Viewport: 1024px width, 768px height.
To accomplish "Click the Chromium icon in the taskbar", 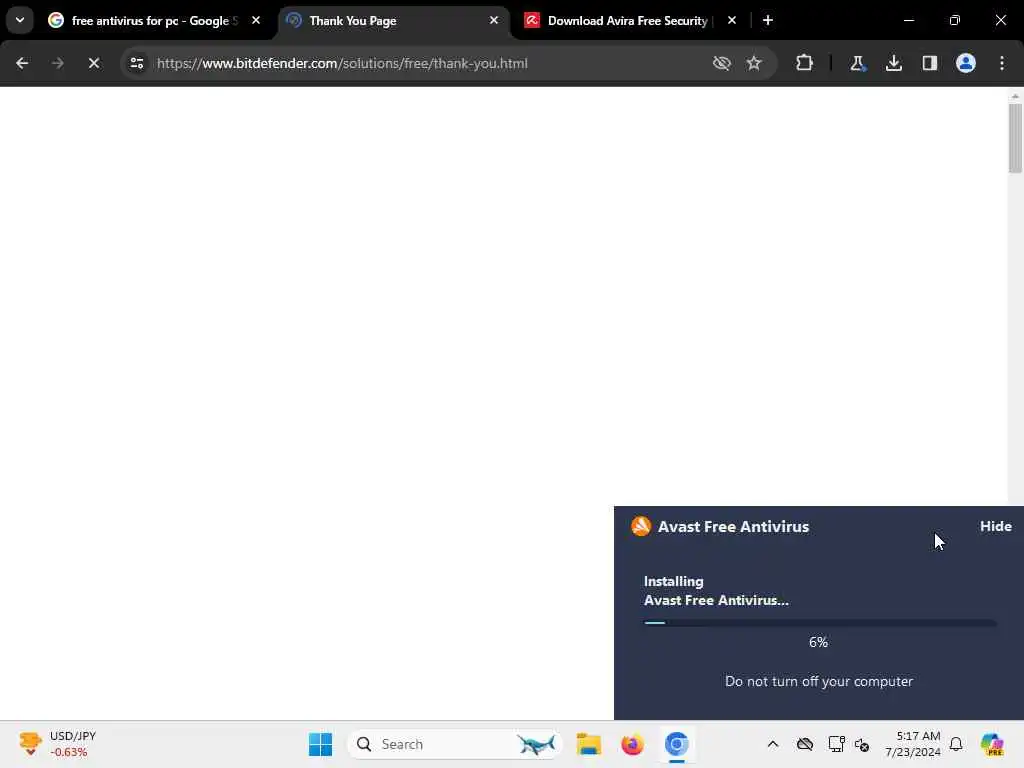I will click(677, 744).
